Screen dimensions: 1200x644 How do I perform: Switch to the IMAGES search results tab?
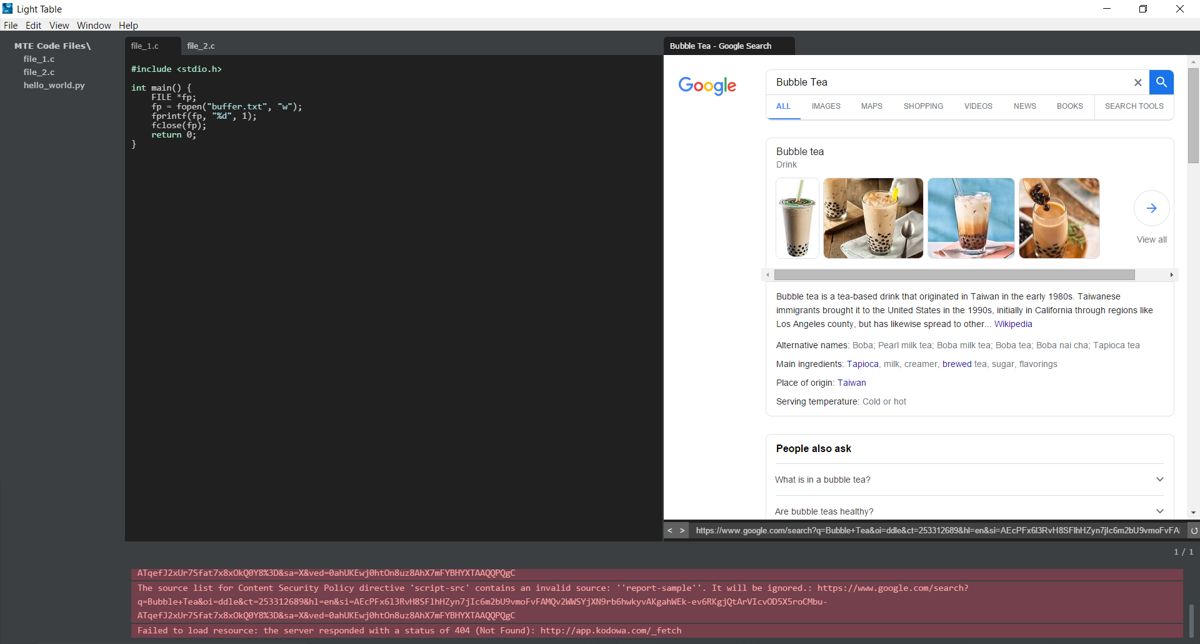[826, 106]
